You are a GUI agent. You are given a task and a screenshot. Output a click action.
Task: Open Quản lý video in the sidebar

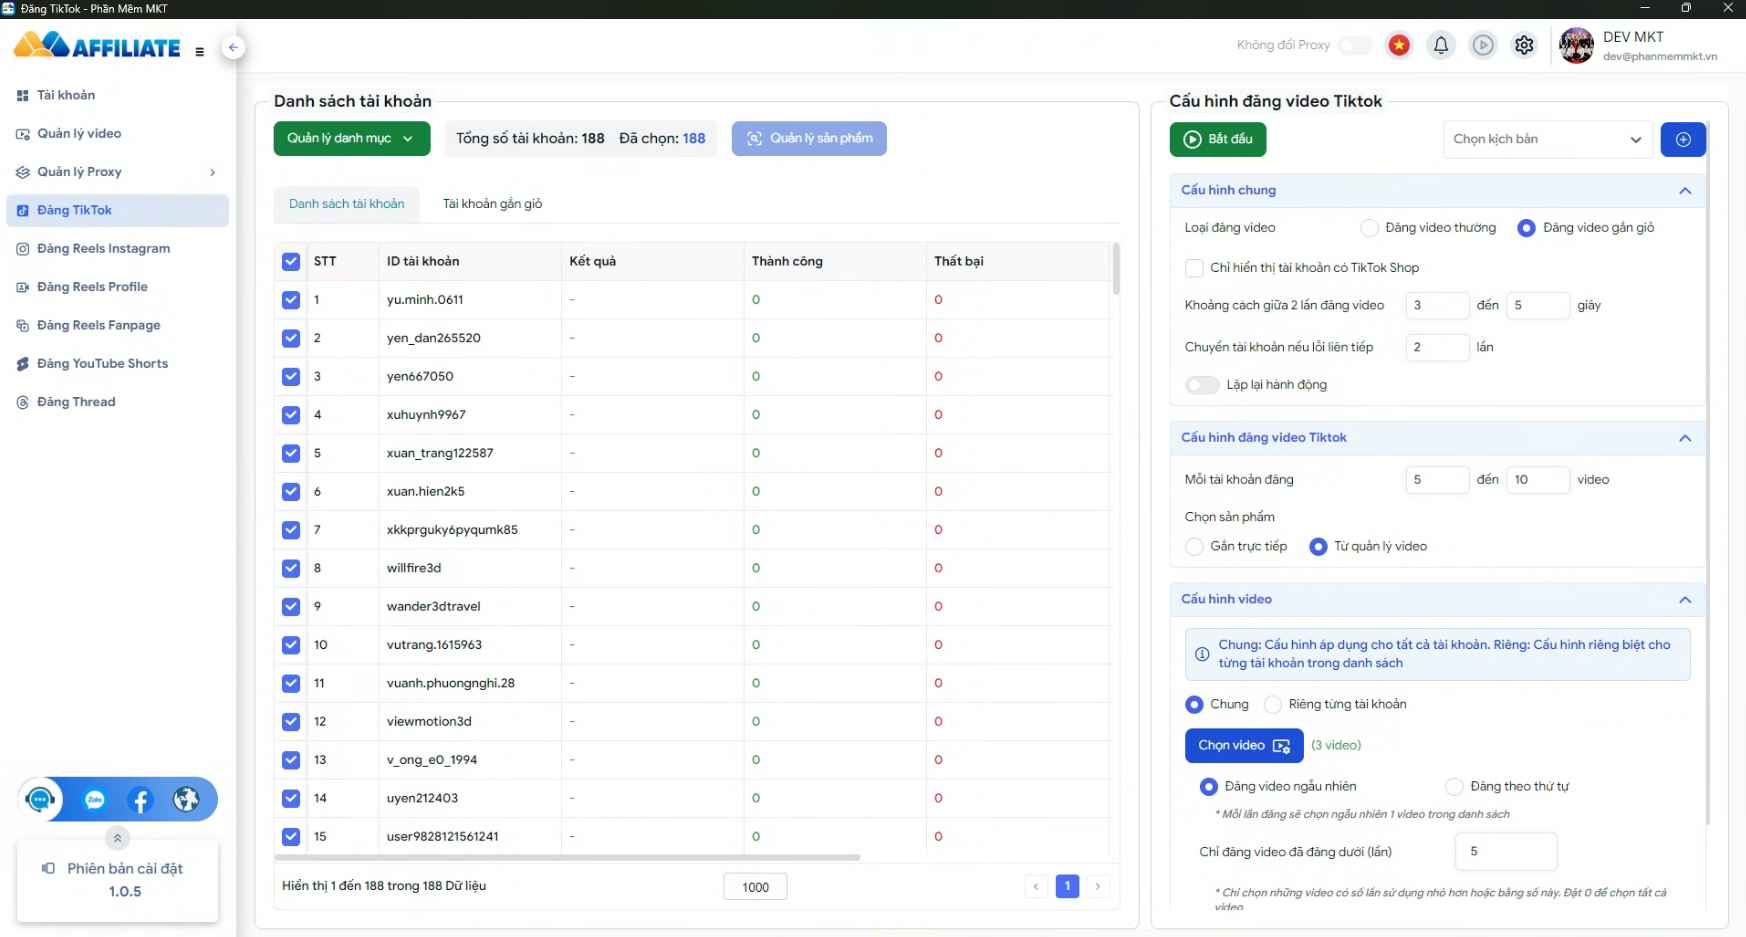(78, 133)
